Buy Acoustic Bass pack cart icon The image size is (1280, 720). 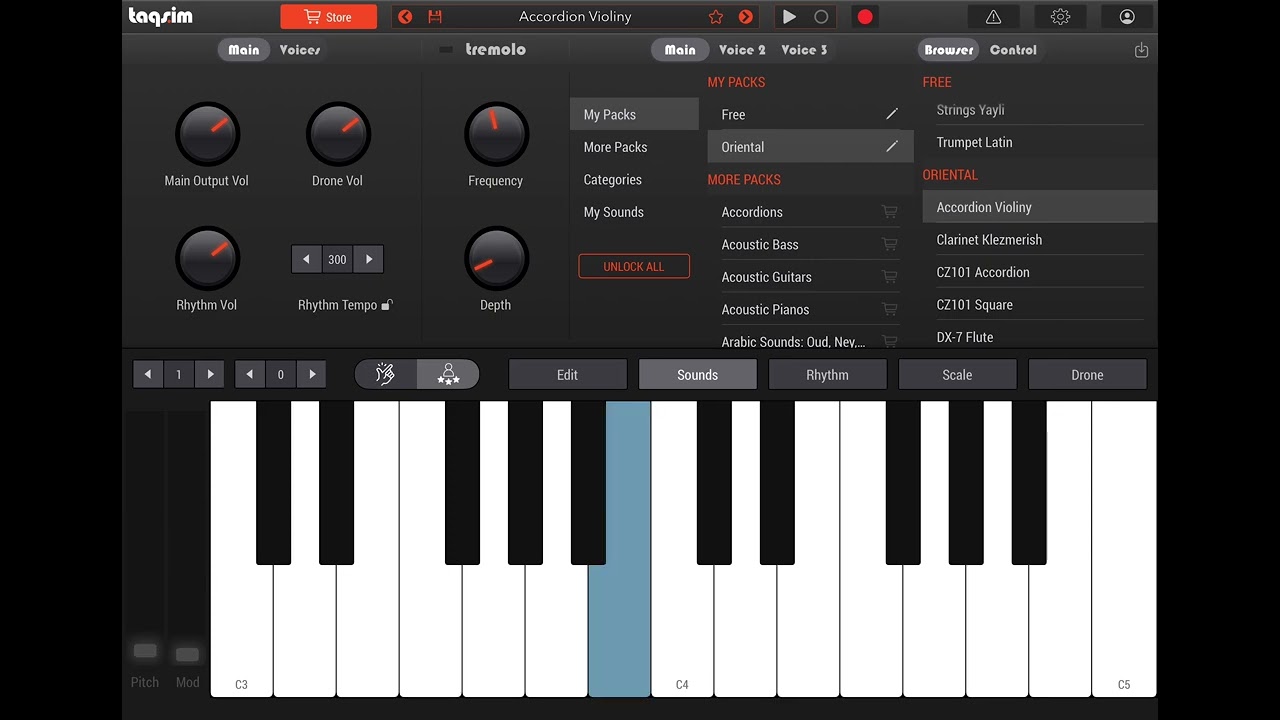click(x=889, y=245)
